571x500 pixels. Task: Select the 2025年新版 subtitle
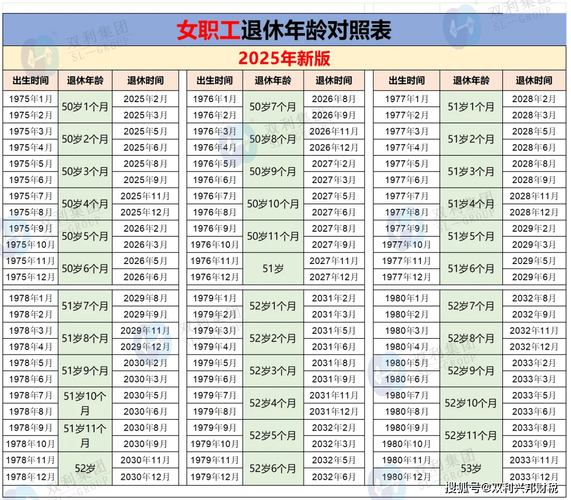tap(284, 58)
